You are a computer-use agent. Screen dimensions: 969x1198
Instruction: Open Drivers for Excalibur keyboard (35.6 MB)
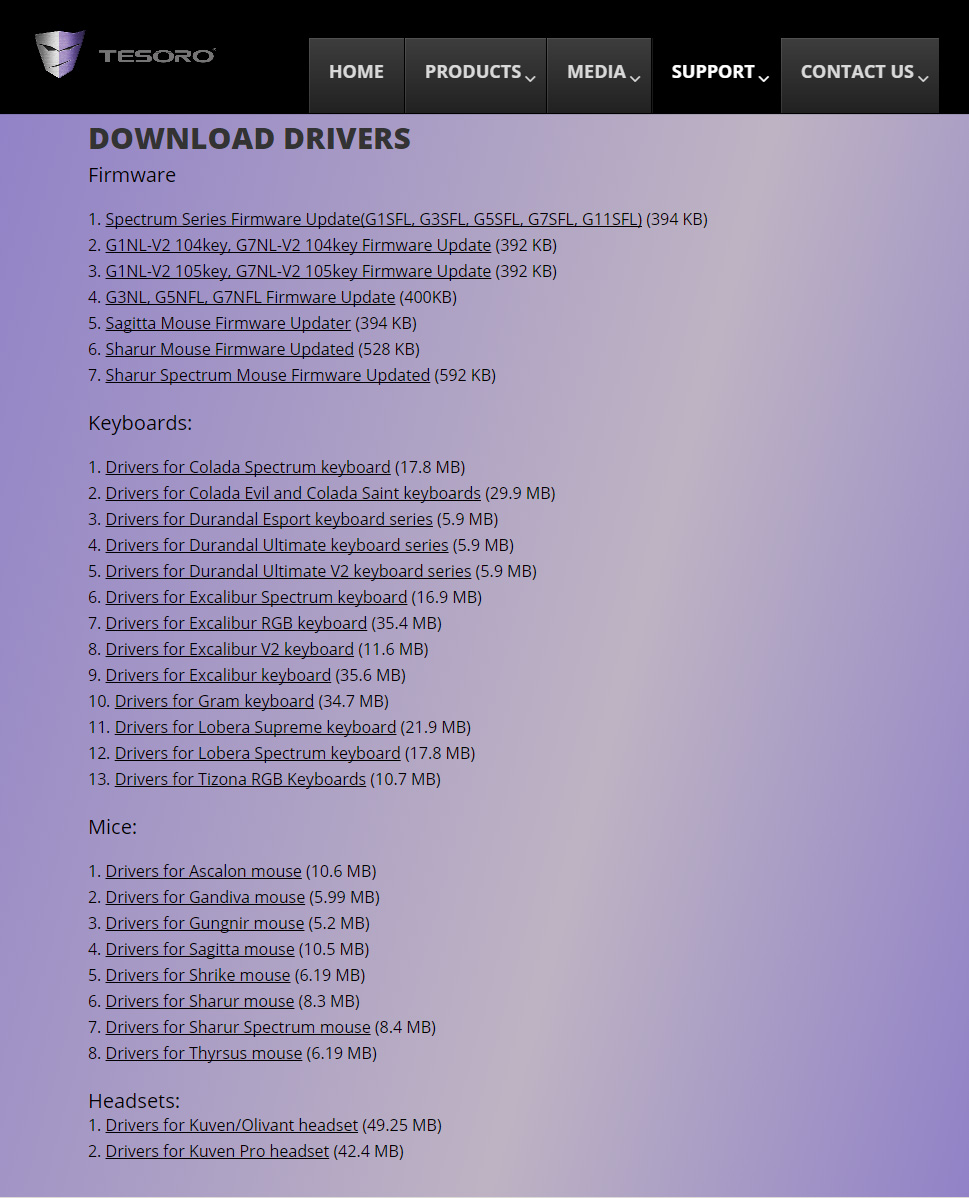pyautogui.click(x=218, y=675)
